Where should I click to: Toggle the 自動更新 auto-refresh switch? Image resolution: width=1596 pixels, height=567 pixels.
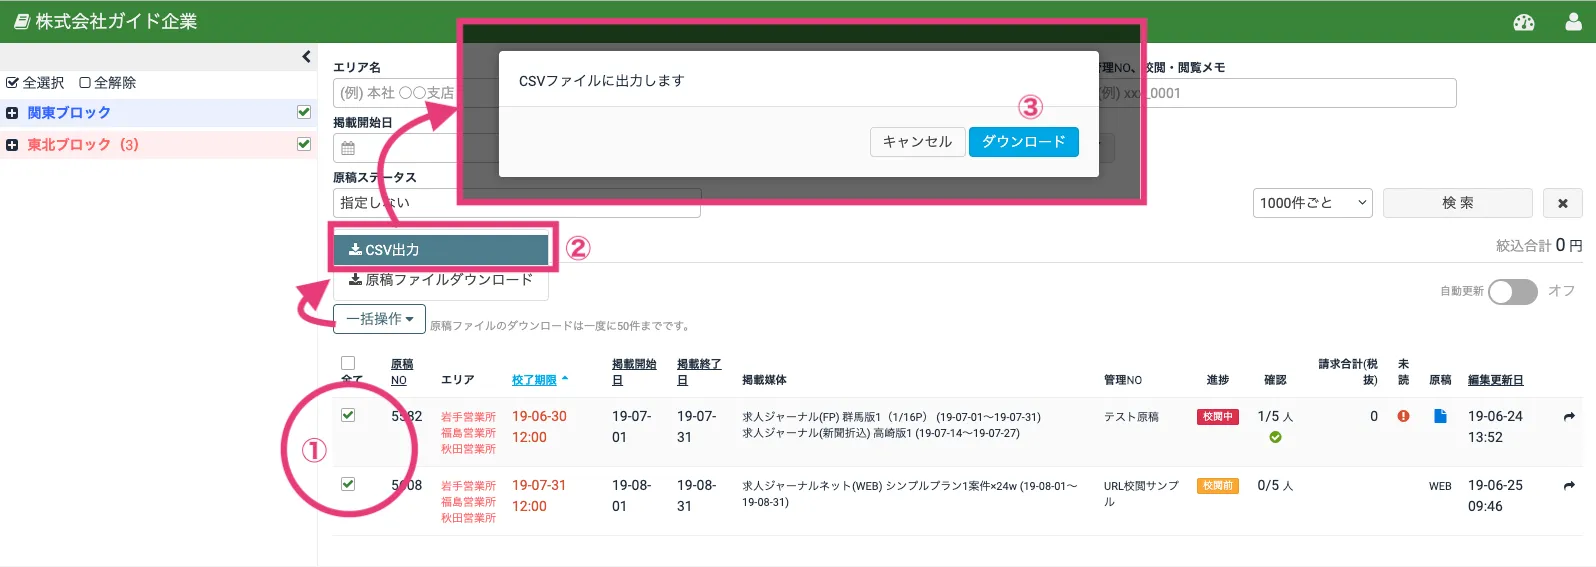pos(1512,291)
